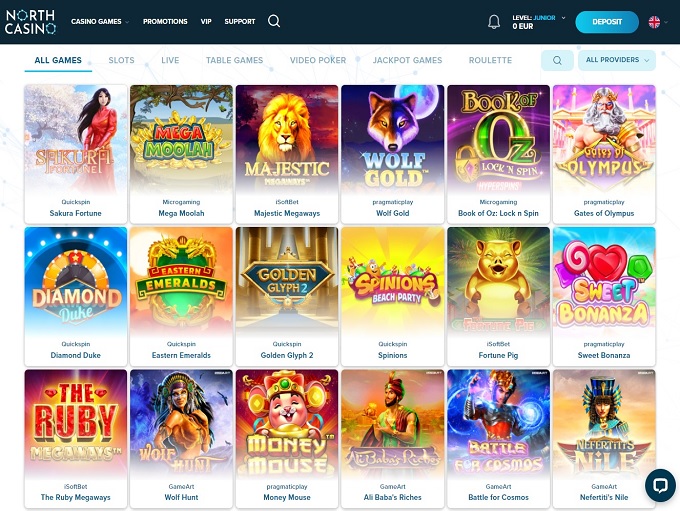Open the Wolf Gold game thumbnail
This screenshot has width=680, height=511.
[392, 154]
